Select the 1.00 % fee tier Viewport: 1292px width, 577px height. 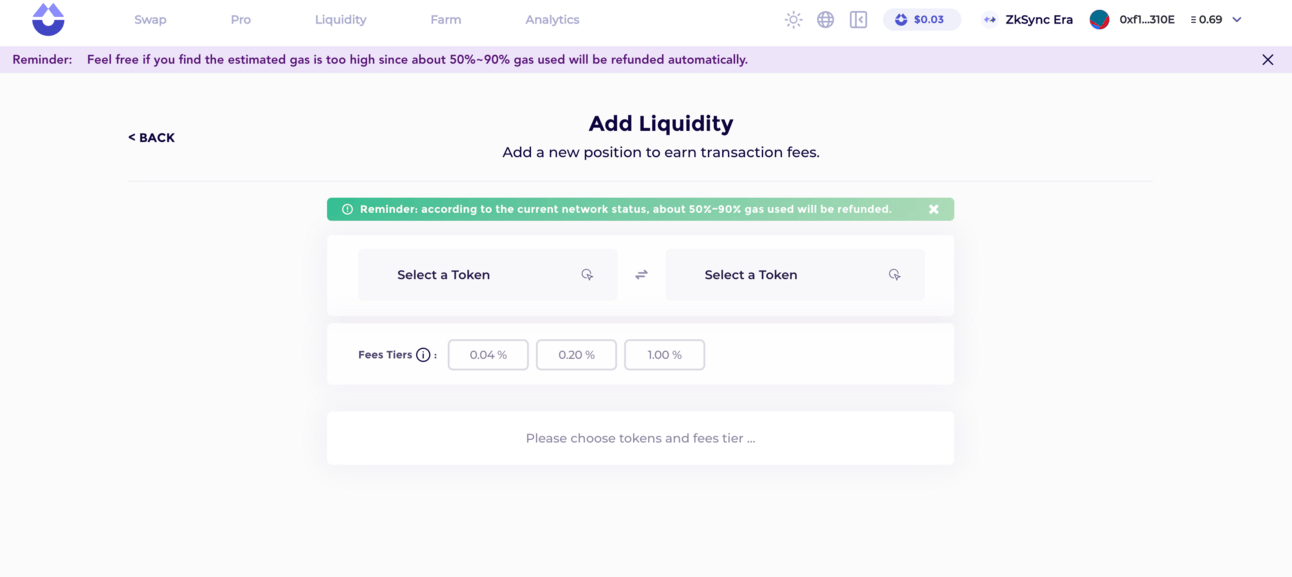[x=664, y=355]
